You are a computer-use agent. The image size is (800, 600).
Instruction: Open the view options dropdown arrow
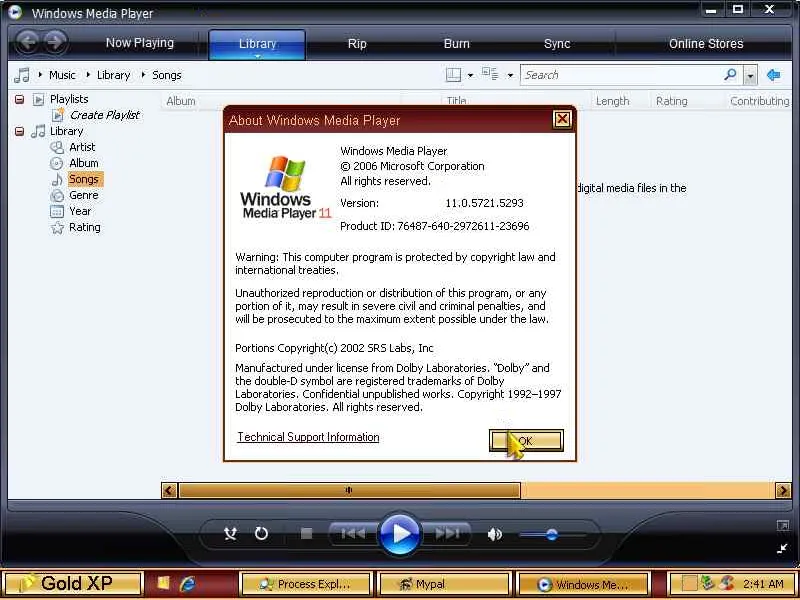510,76
